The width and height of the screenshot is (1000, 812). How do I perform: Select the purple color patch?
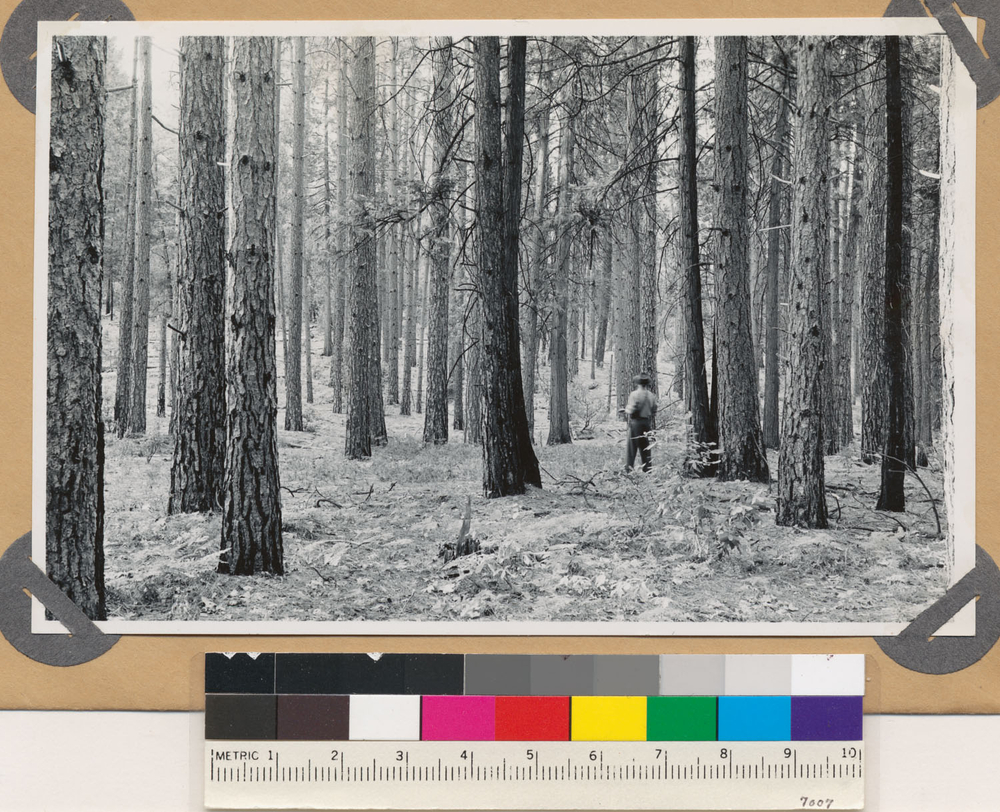pyautogui.click(x=826, y=718)
